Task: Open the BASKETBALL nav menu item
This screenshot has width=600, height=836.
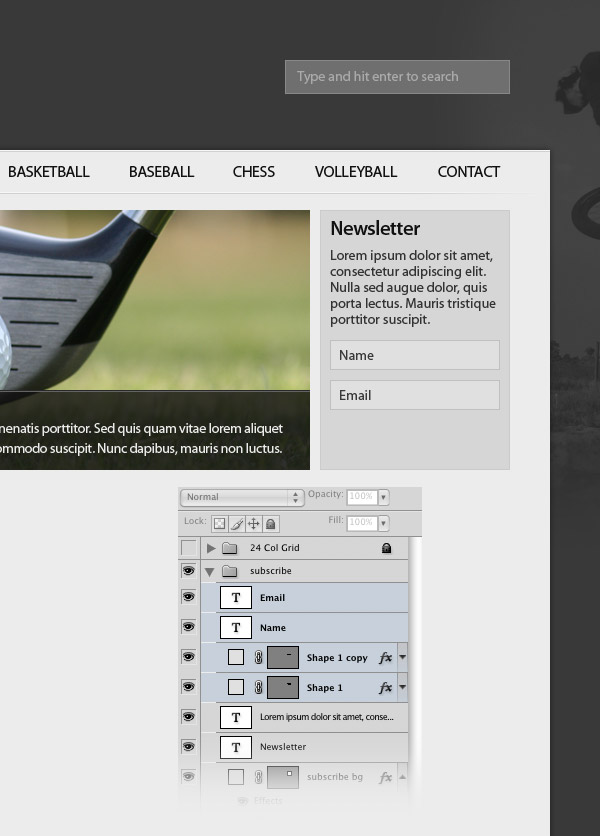Action: click(x=49, y=172)
